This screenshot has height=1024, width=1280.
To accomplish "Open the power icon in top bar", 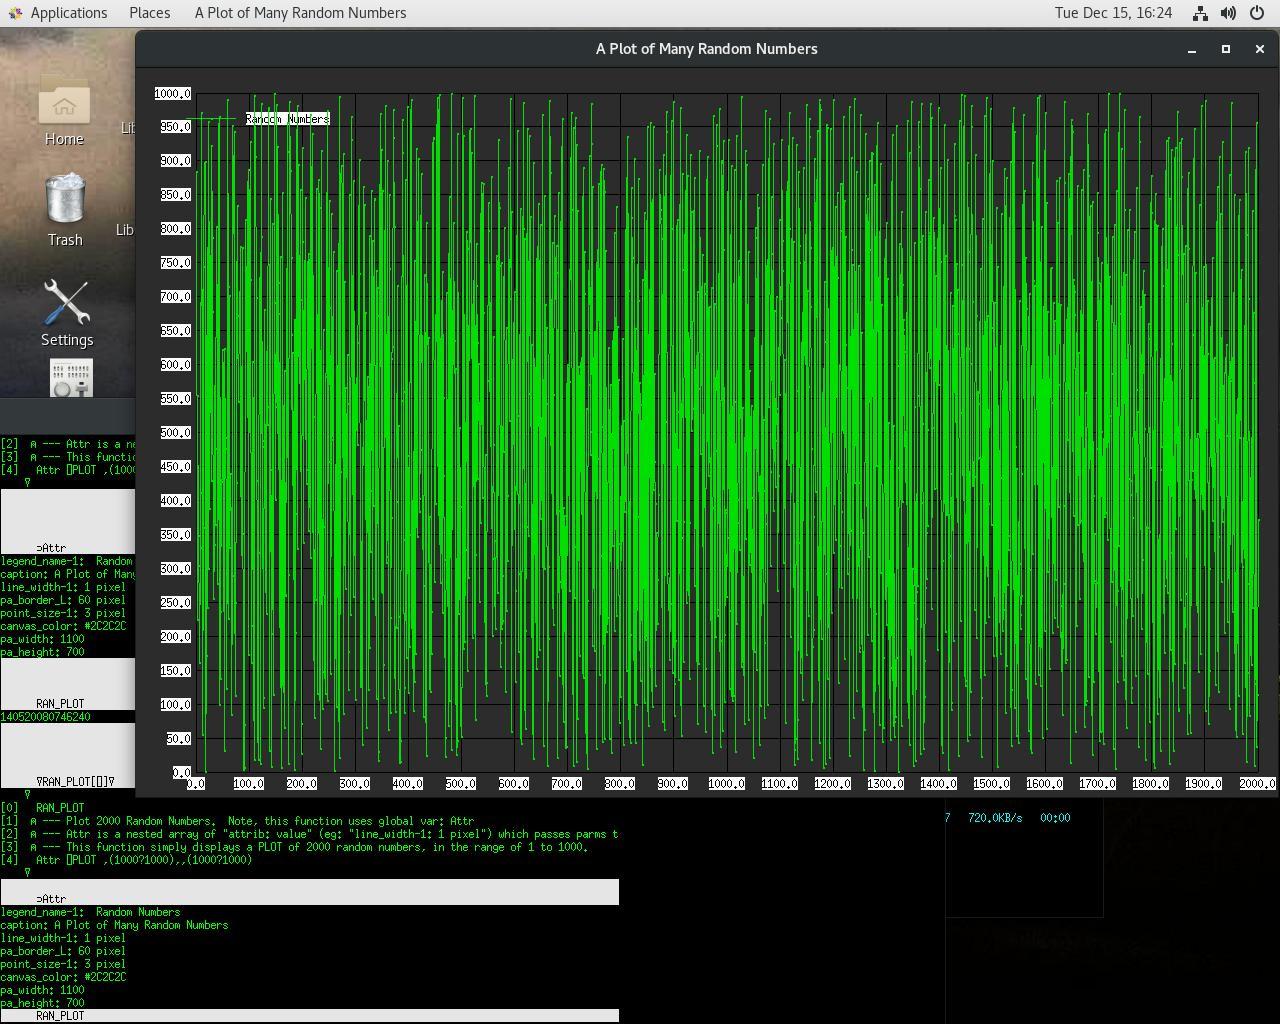I will pyautogui.click(x=1257, y=13).
